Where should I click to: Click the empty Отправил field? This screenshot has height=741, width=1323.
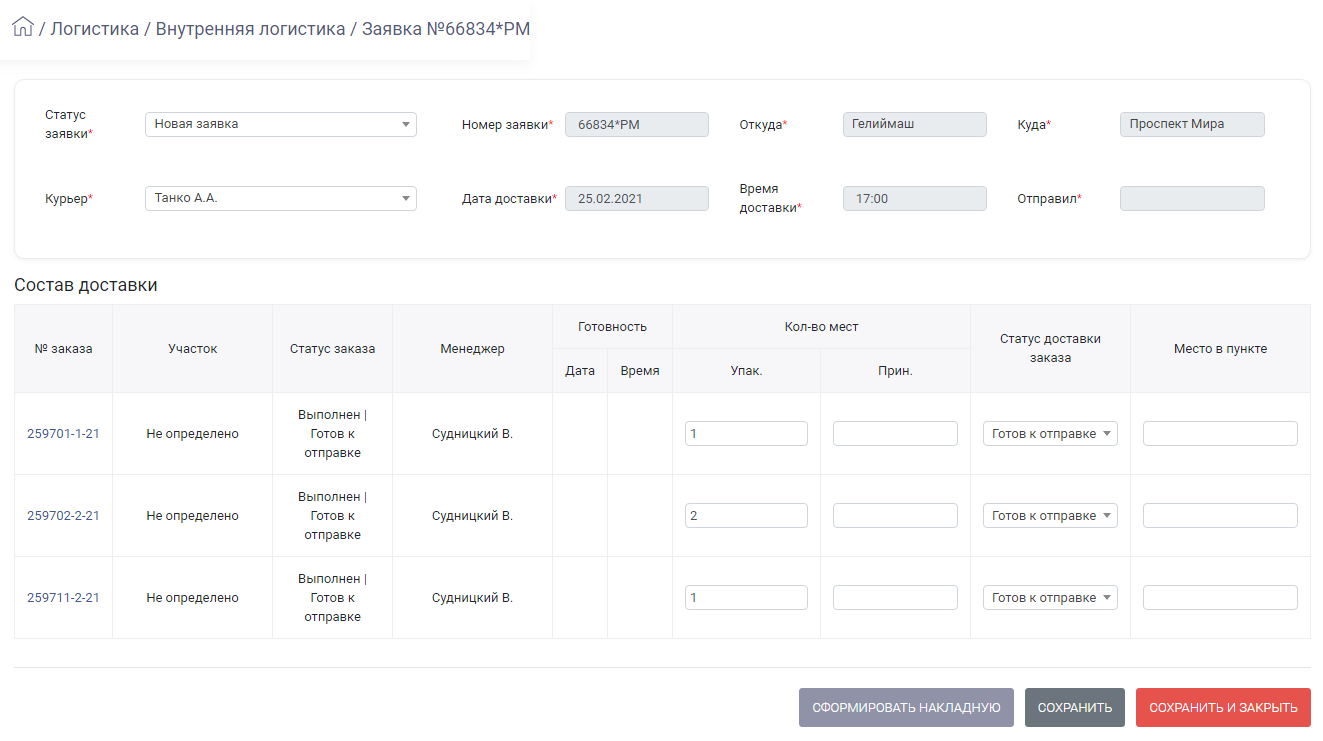pos(1192,198)
